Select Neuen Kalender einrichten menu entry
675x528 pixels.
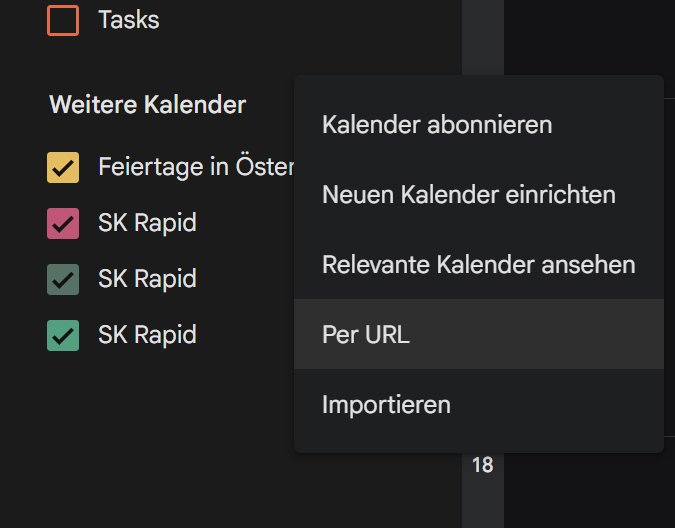tap(468, 194)
